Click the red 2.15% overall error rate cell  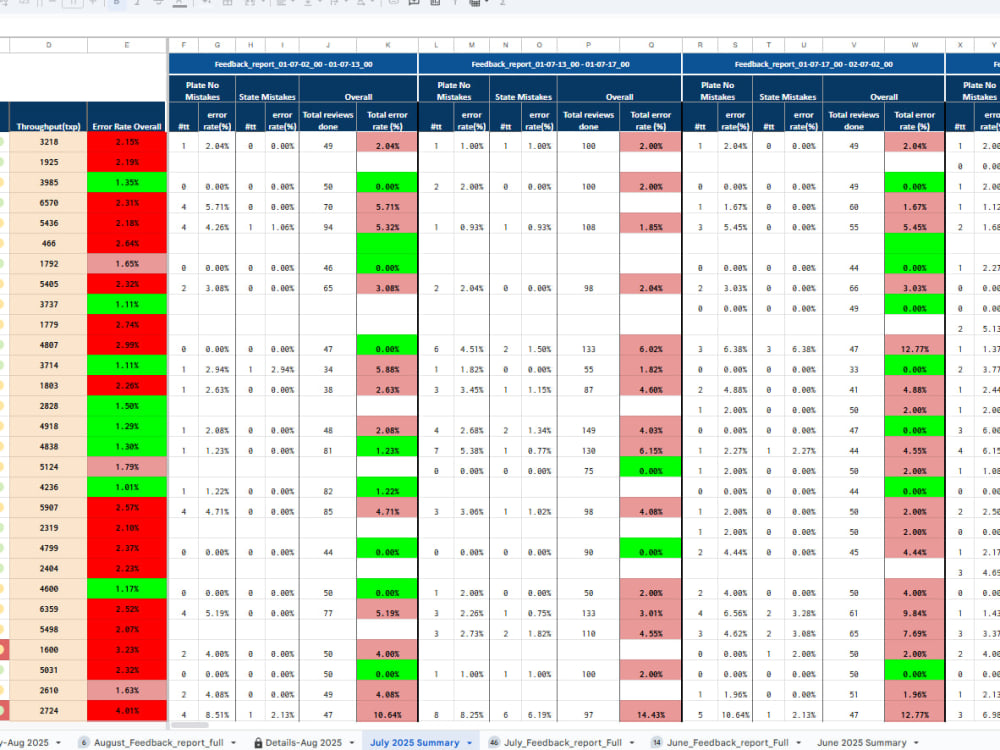click(x=127, y=142)
